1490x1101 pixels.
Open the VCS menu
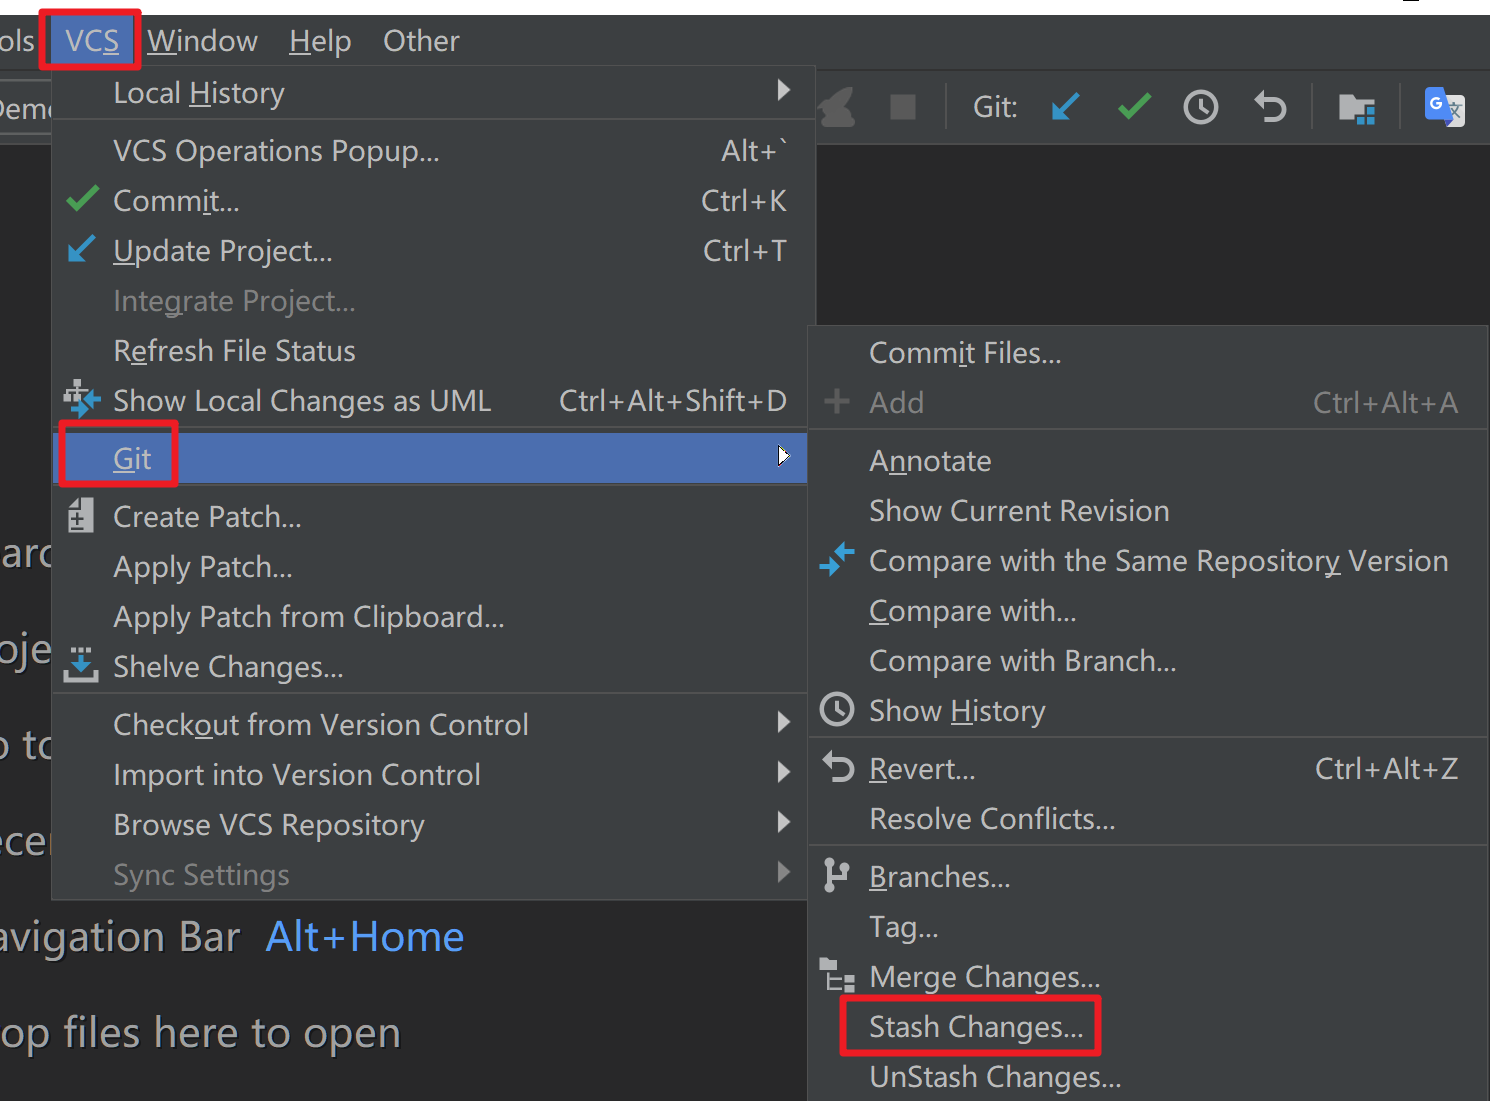[x=91, y=41]
